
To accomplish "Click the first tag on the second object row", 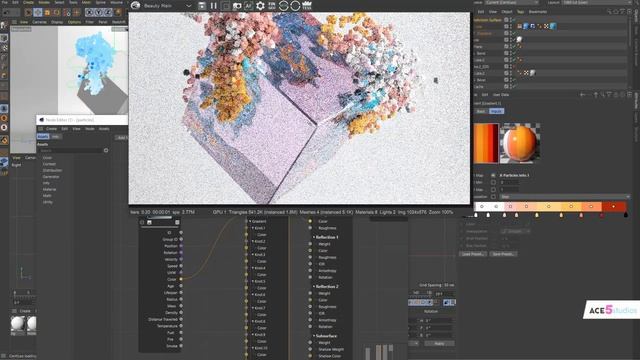I will coord(520,26).
